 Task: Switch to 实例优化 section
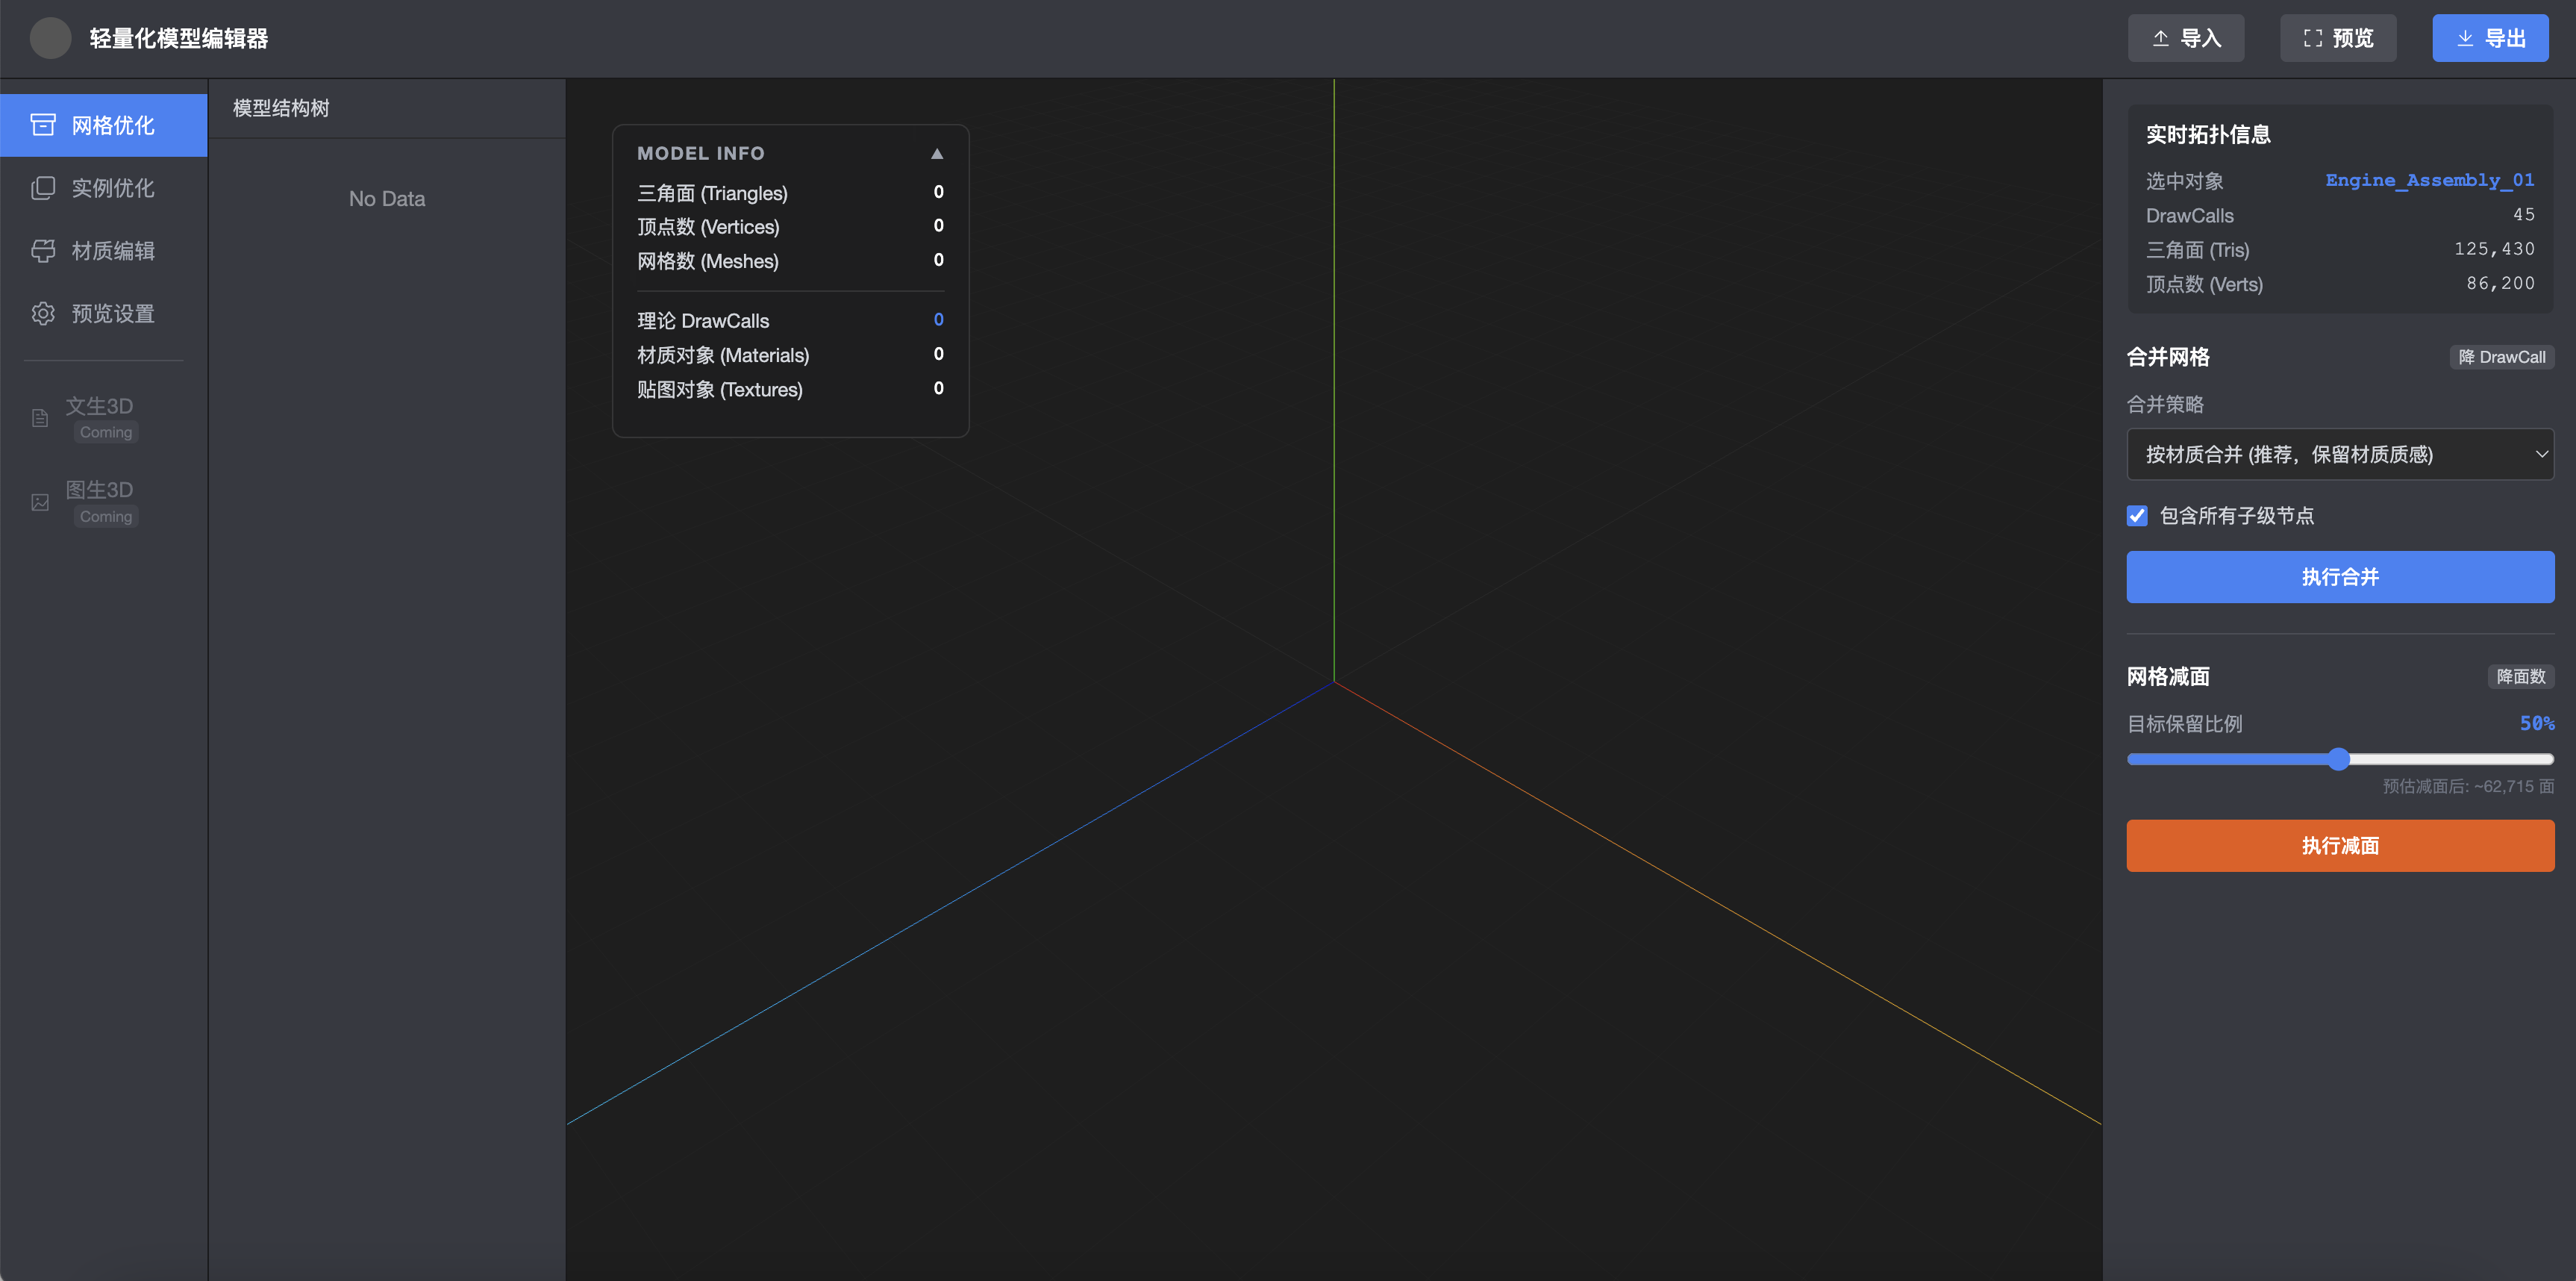coord(104,188)
